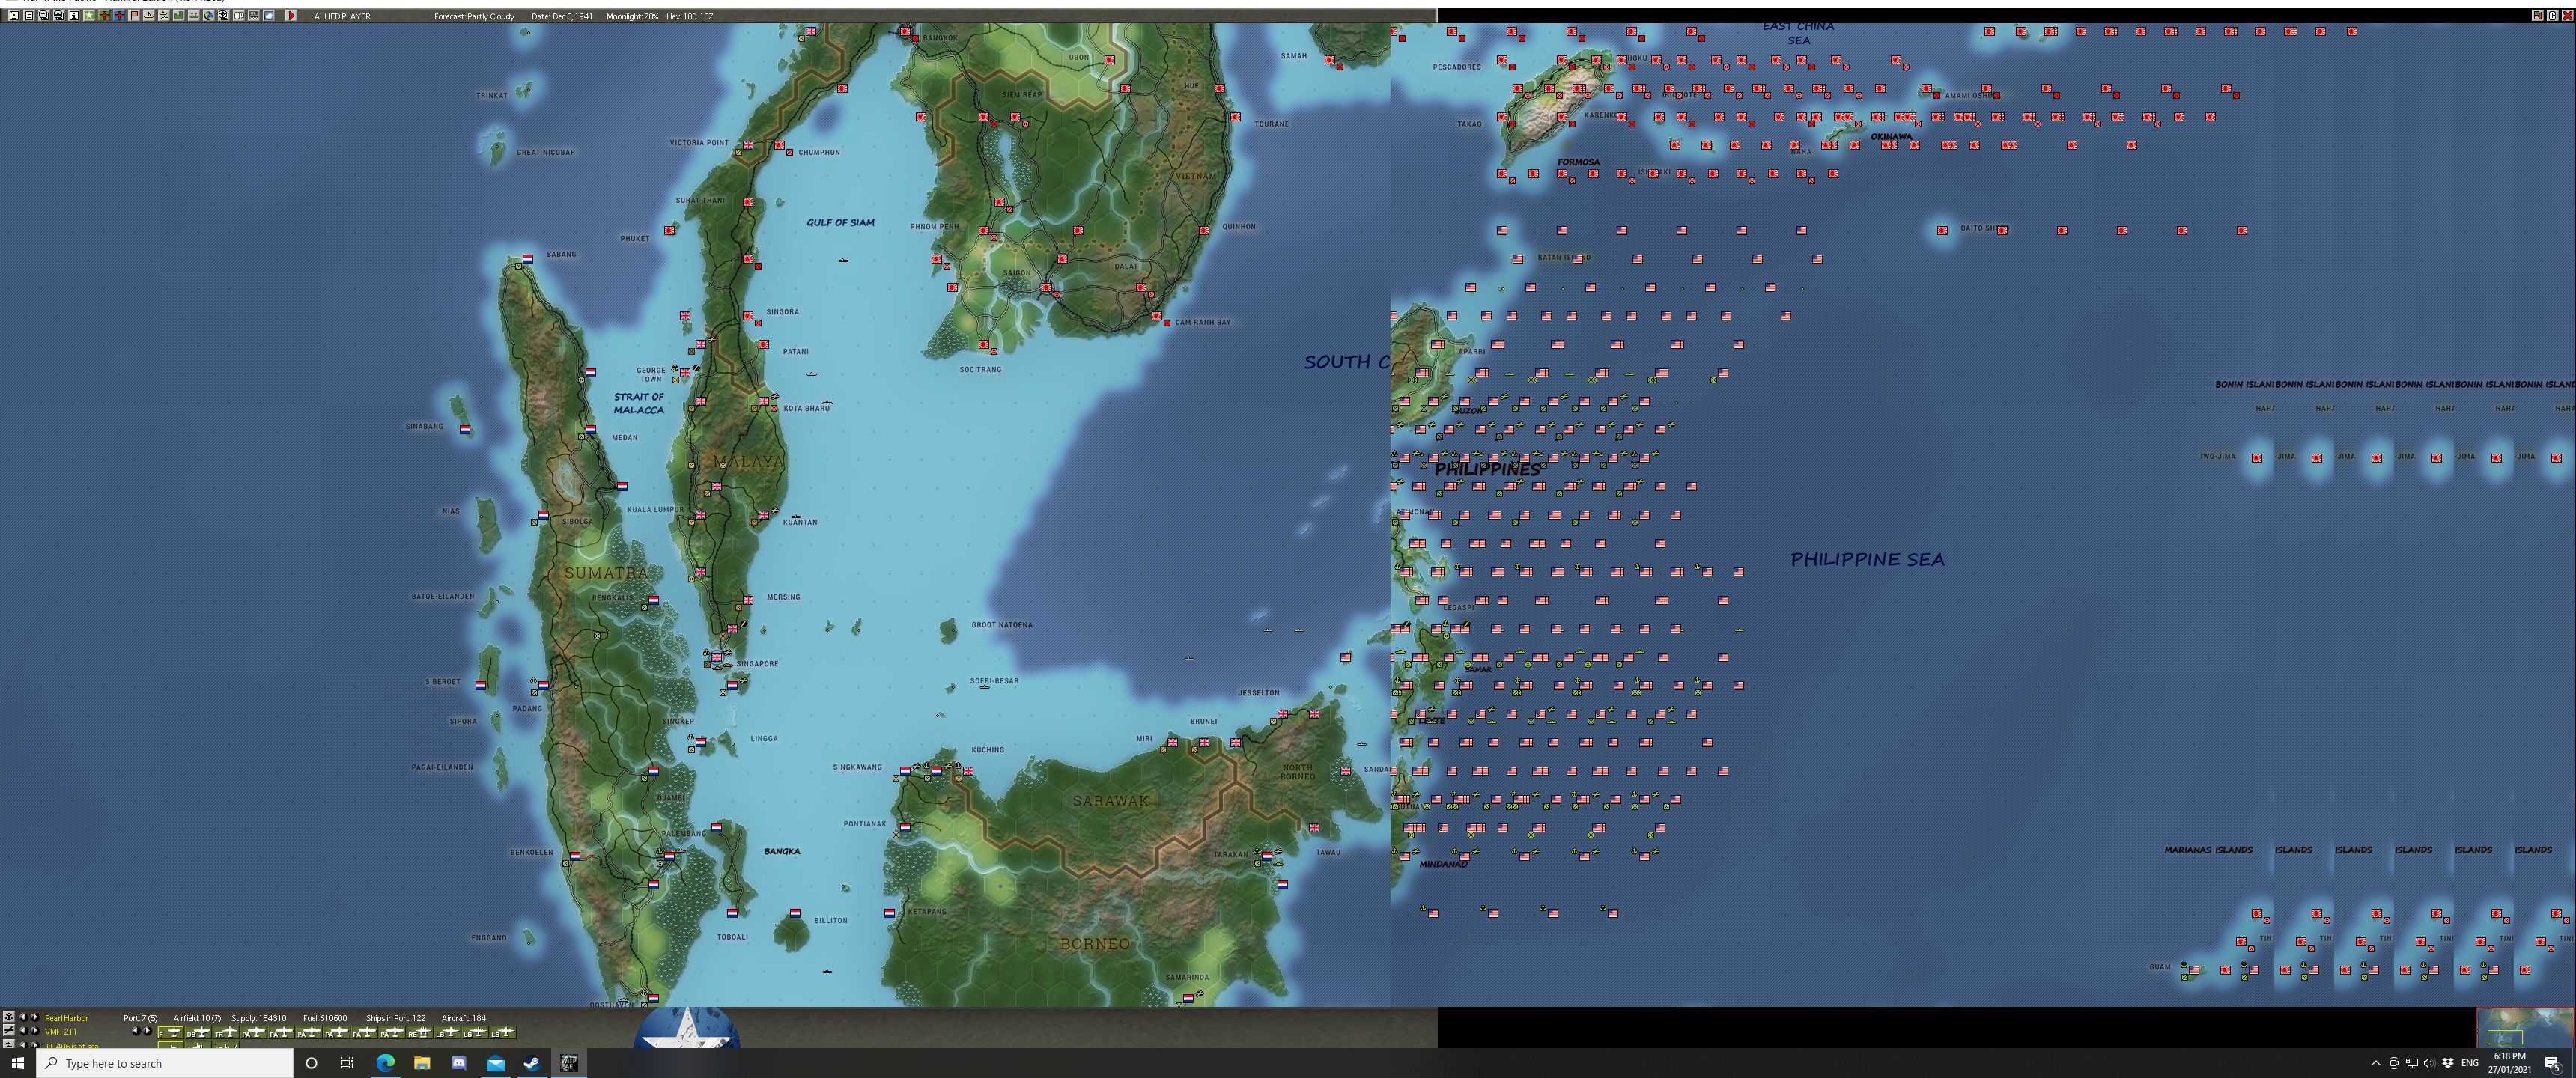The height and width of the screenshot is (1078, 2576).
Task: Click the OP button in the top toolbar
Action: click(239, 16)
